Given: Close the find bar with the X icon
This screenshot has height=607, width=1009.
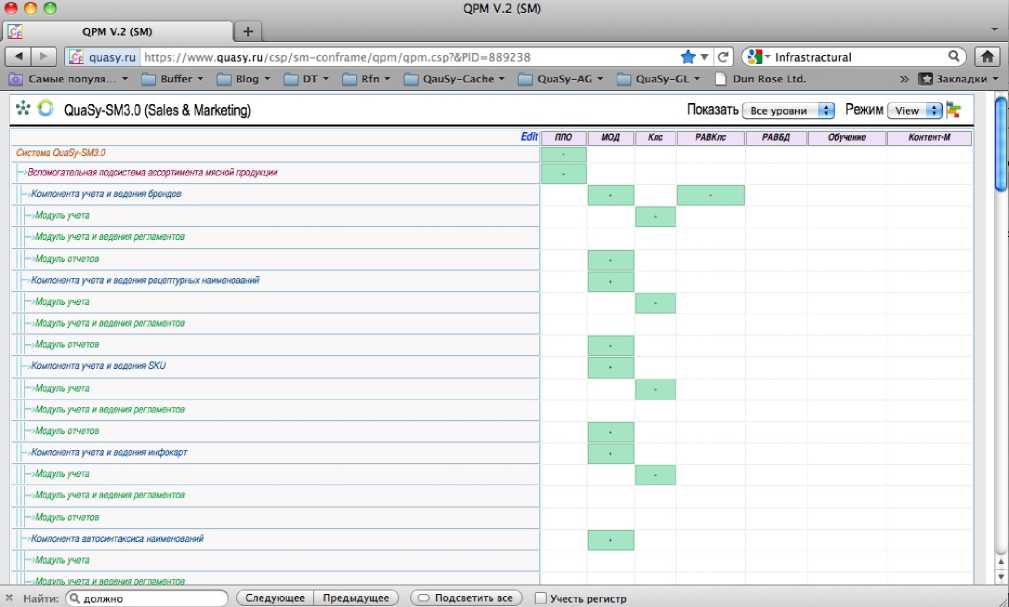Looking at the screenshot, I should [9, 598].
